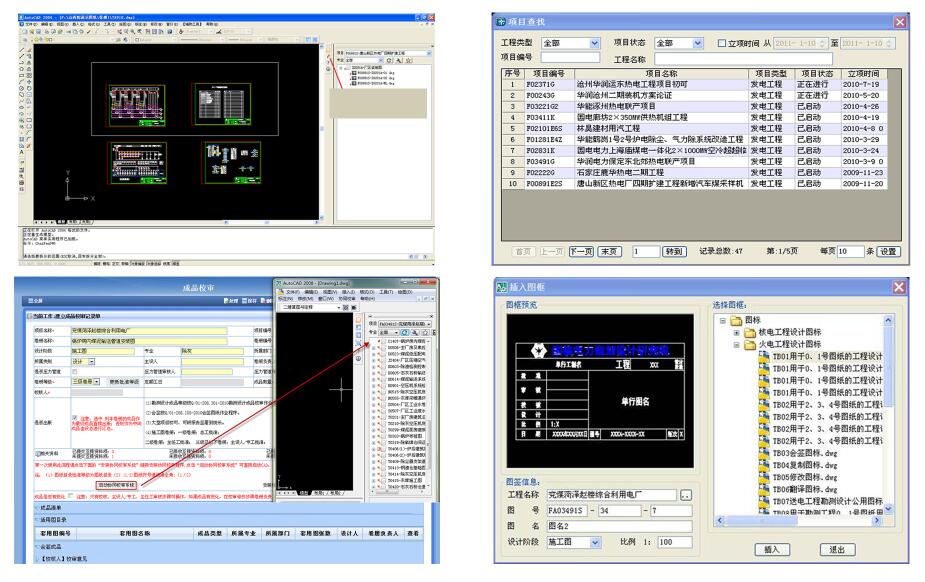Click the 每页 records field showing 10

[x=850, y=251]
